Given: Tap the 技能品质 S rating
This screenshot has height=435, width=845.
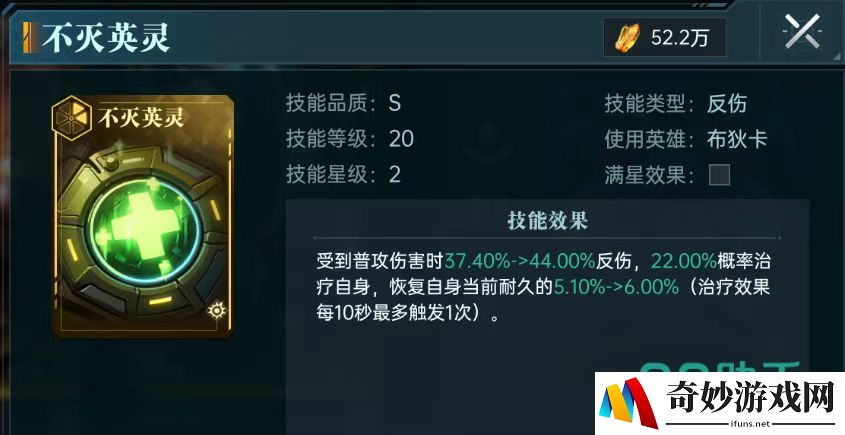Looking at the screenshot, I should (394, 103).
